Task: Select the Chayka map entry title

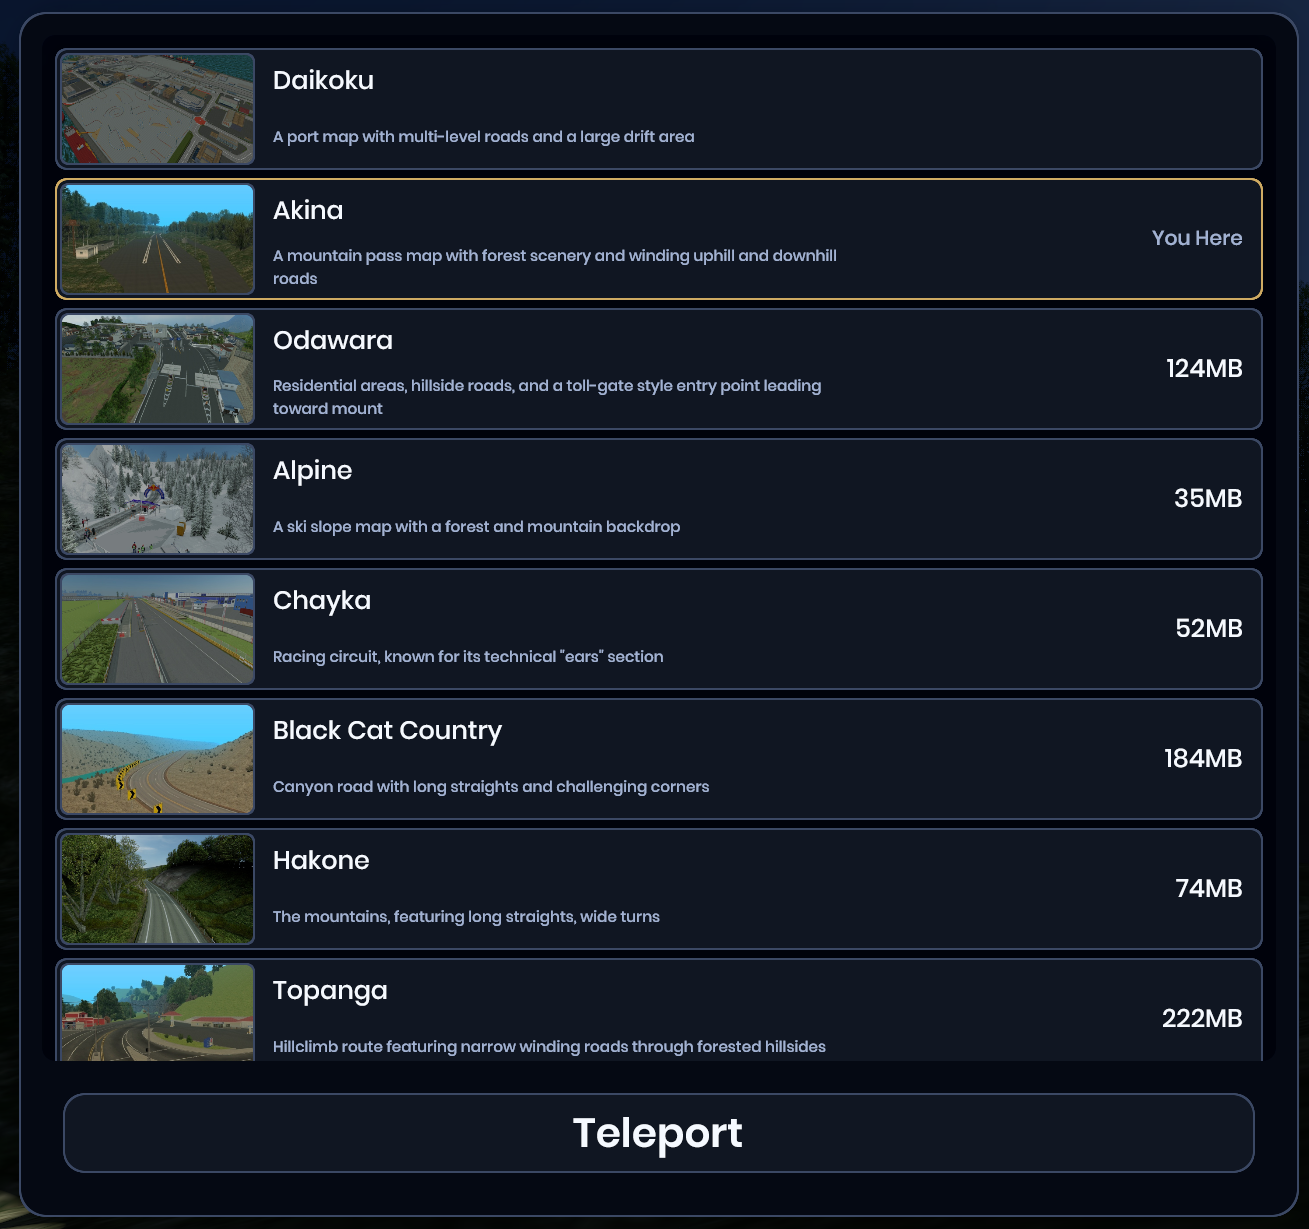Action: pyautogui.click(x=321, y=600)
